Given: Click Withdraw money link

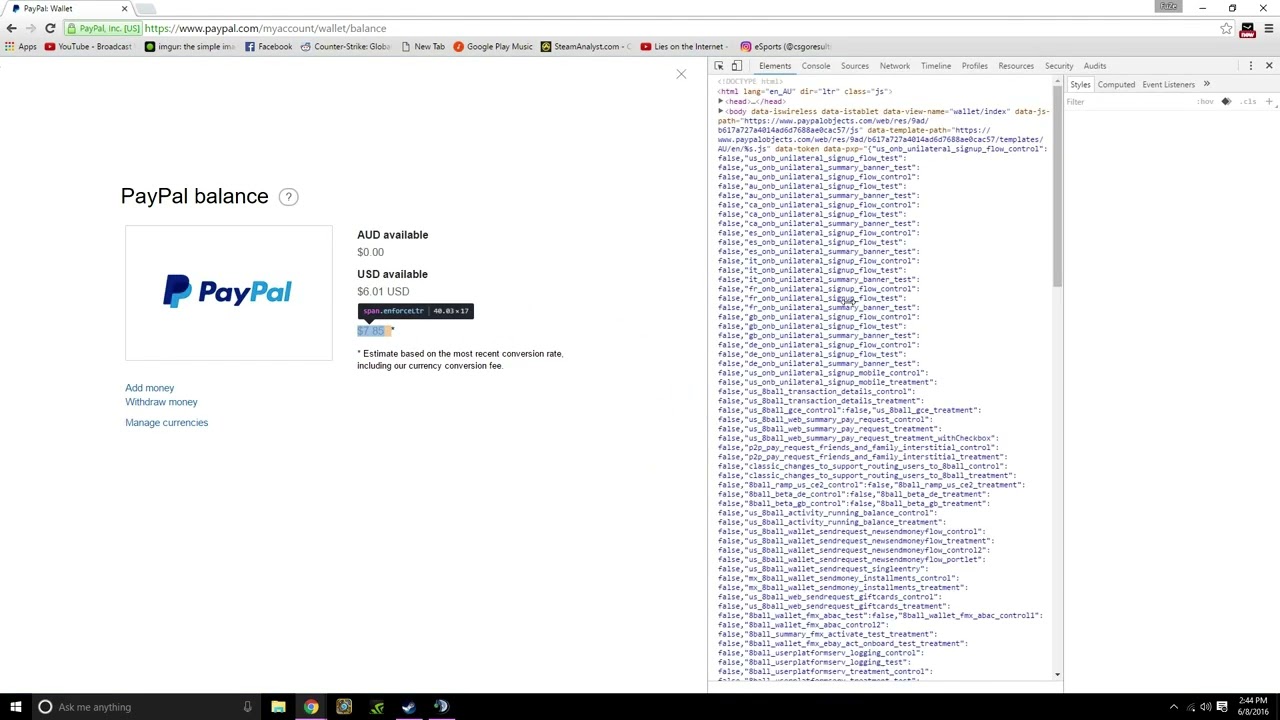Looking at the screenshot, I should coord(161,402).
